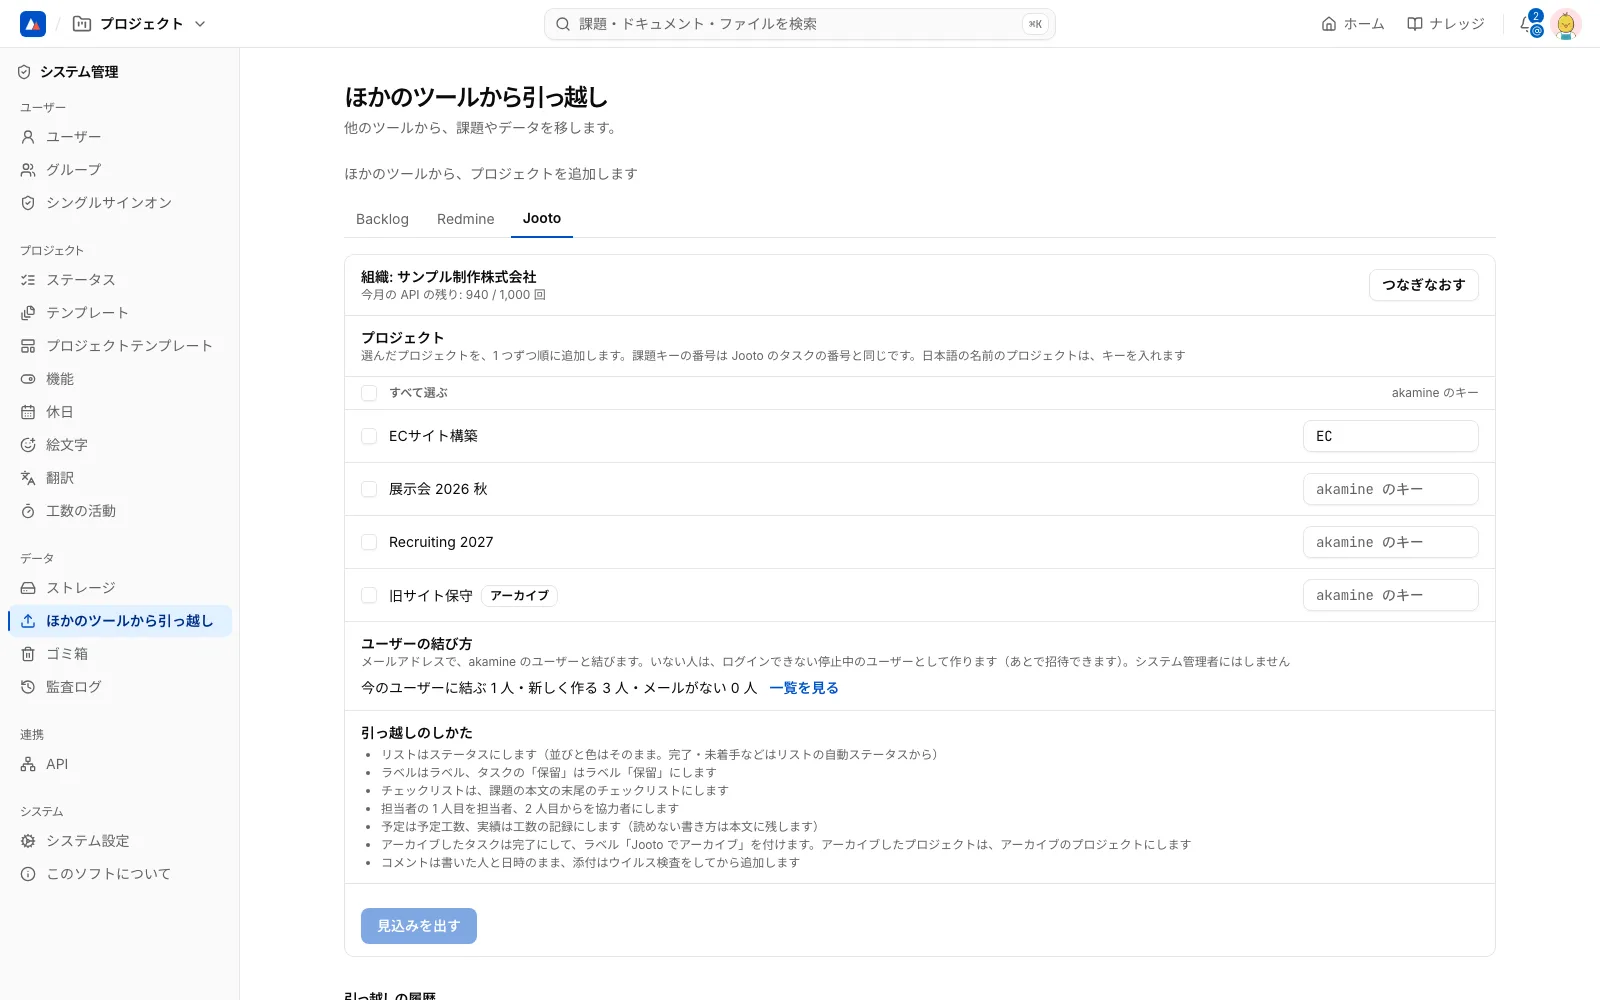Click the つなぎなおす button
Viewport: 1600px width, 1000px height.
pos(1423,285)
